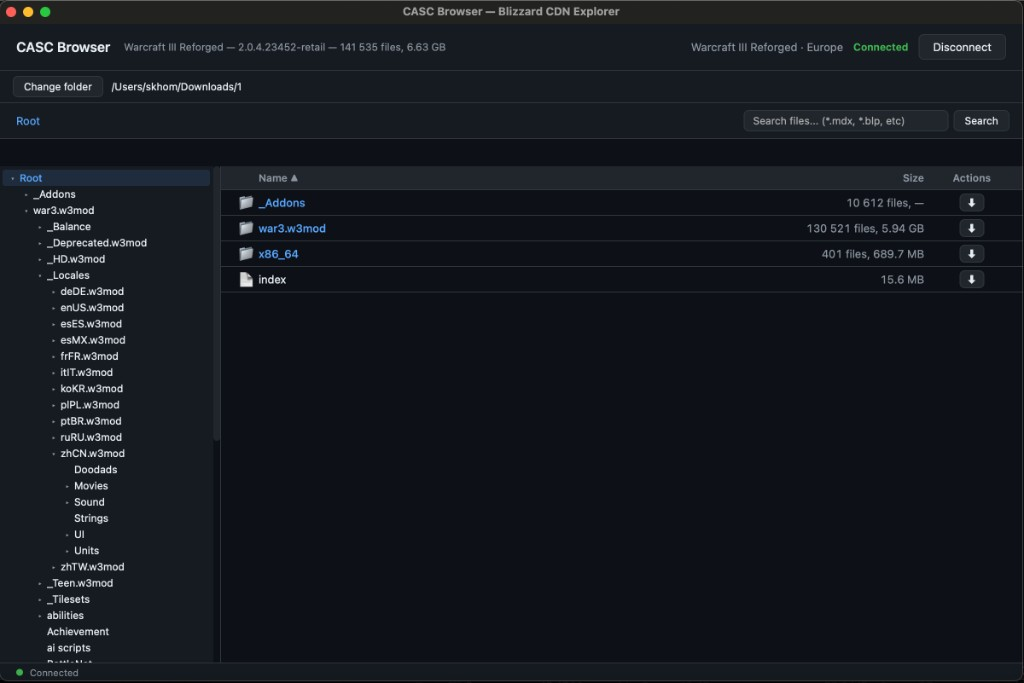The image size is (1024, 683).
Task: Click the 15.6 MB size value
Action: pyautogui.click(x=902, y=279)
